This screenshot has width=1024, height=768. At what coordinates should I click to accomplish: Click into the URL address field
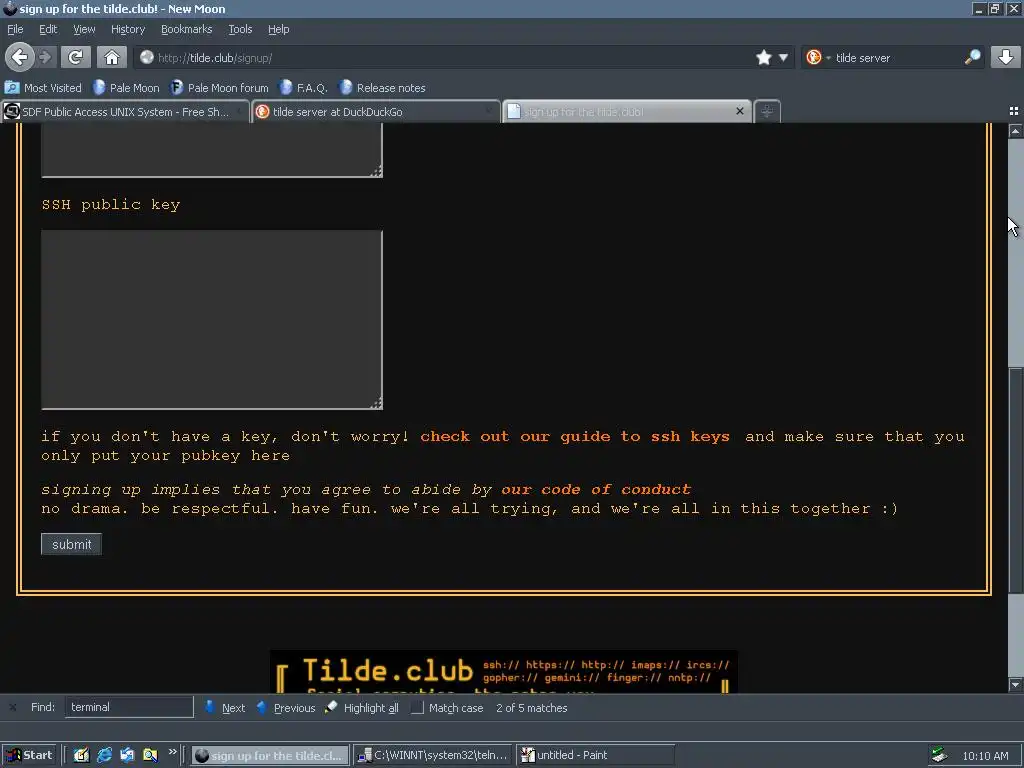pyautogui.click(x=451, y=57)
